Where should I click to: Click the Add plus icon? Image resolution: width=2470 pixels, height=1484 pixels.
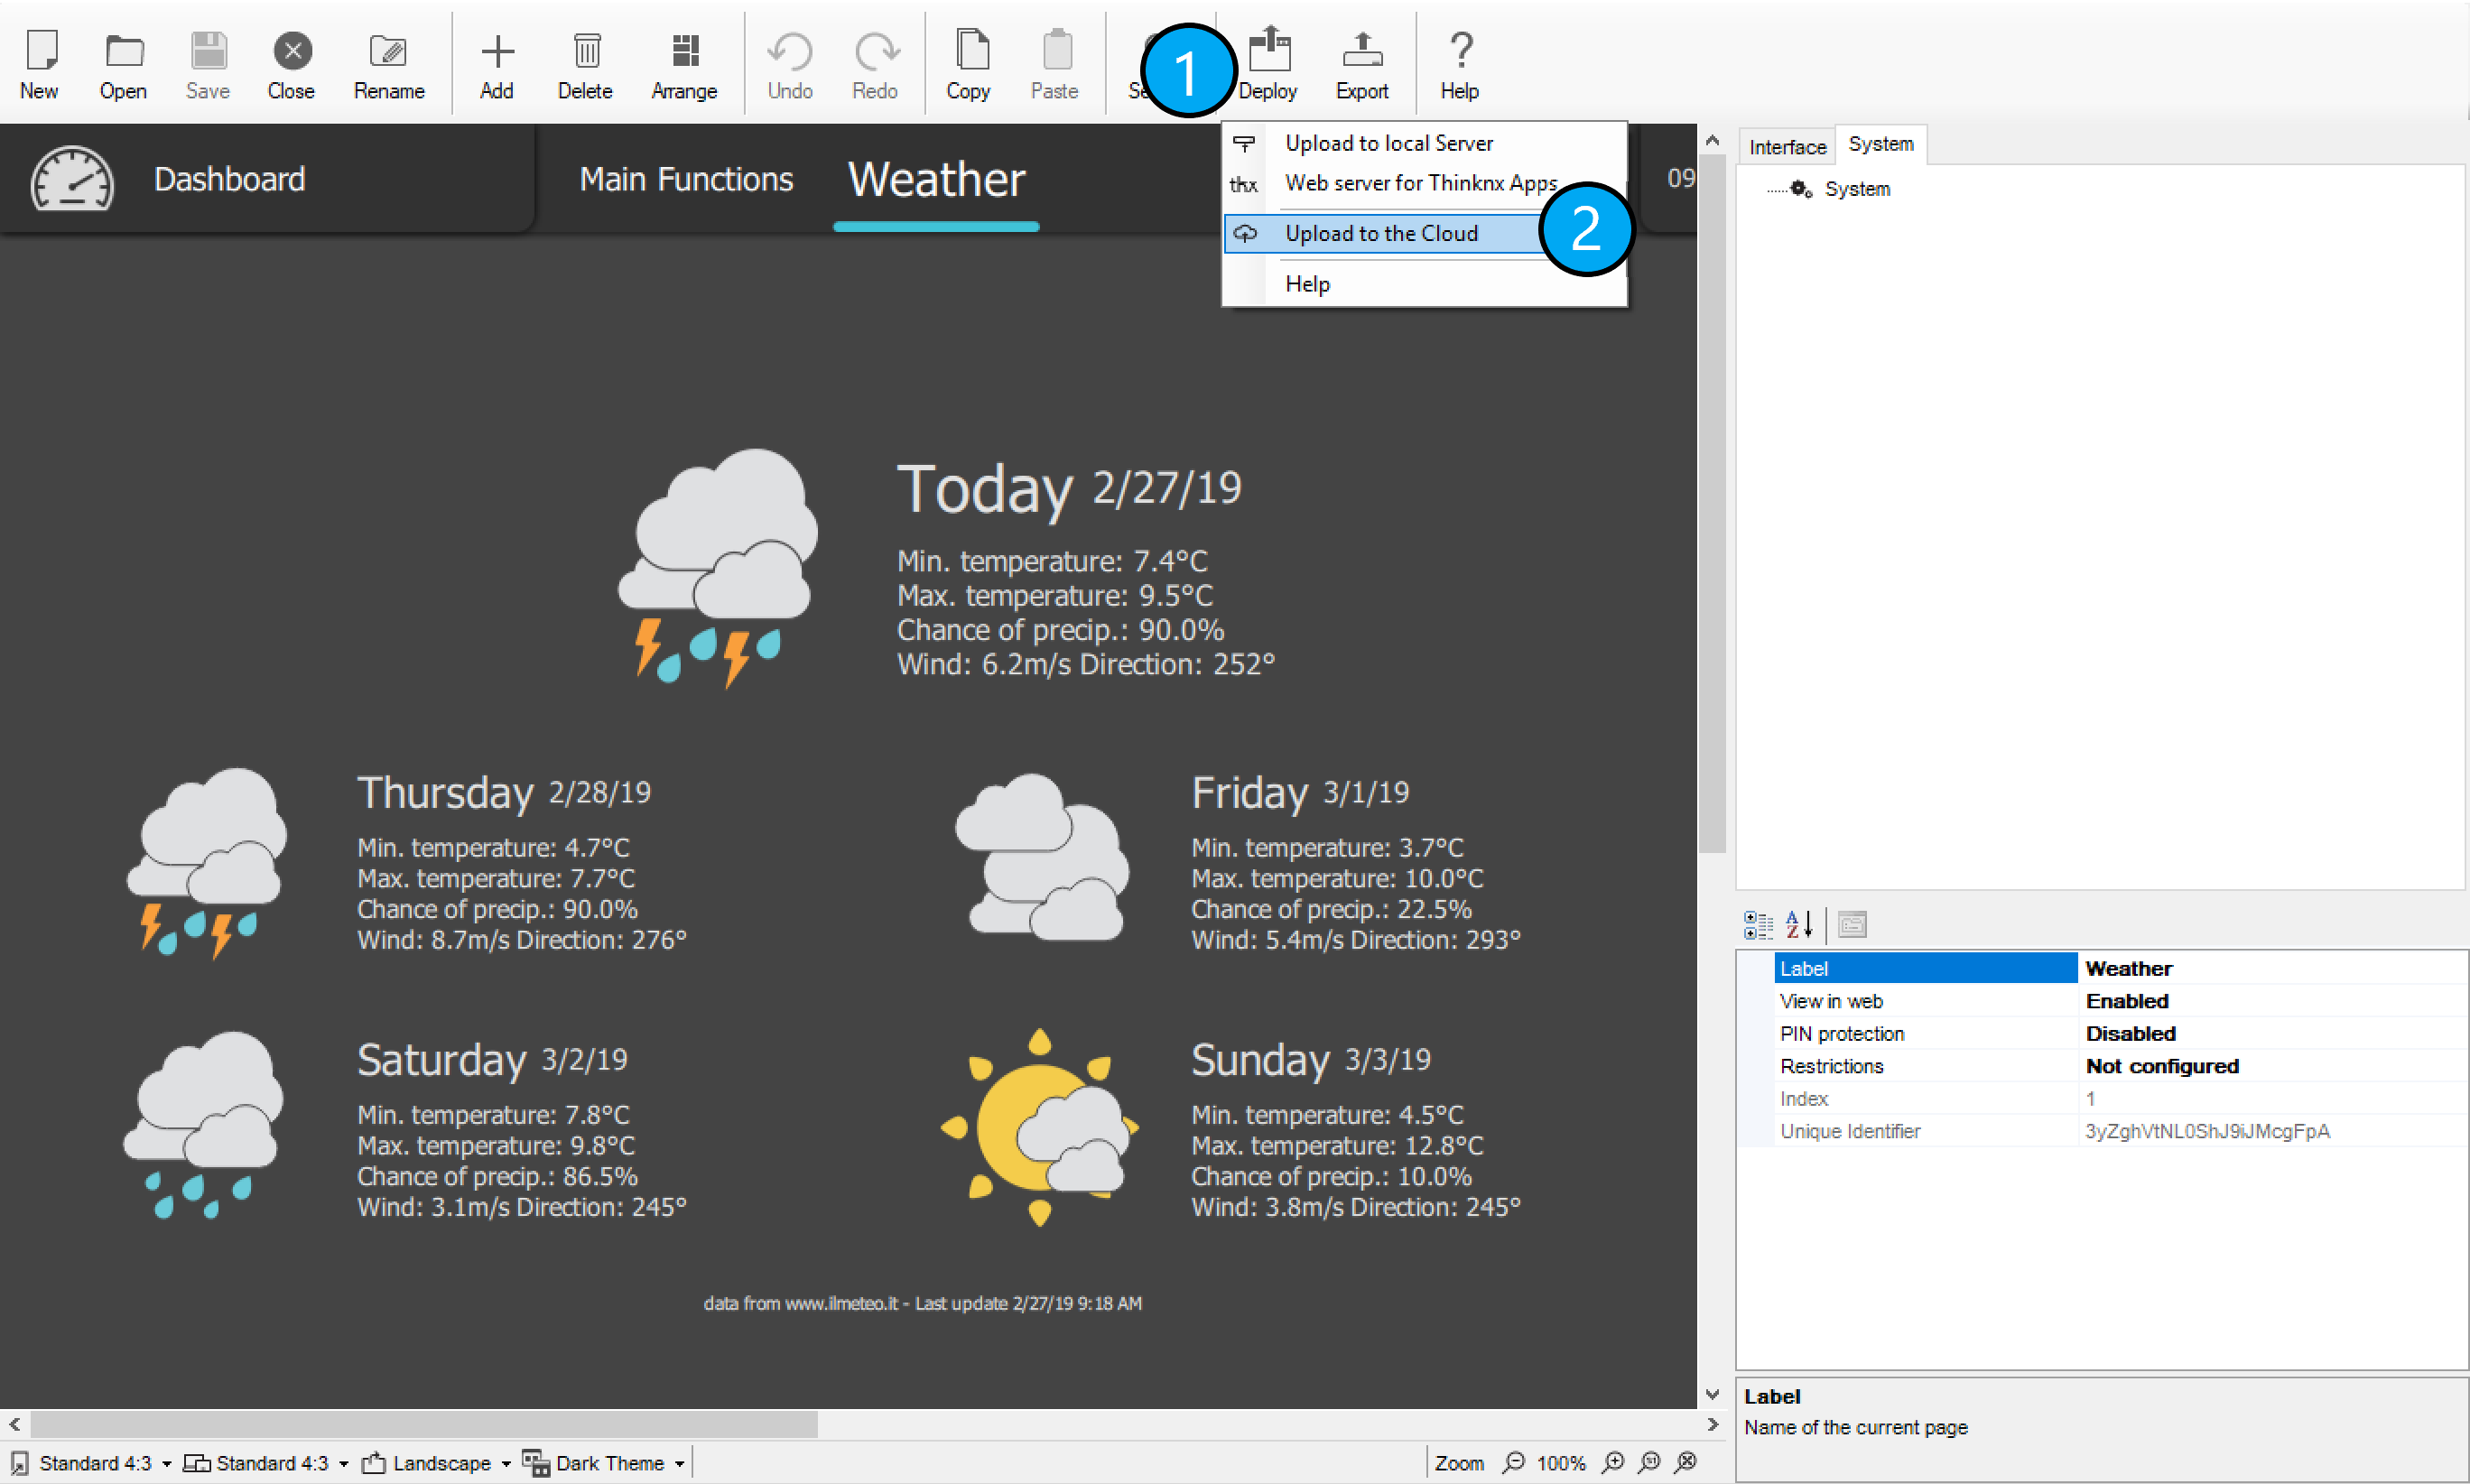(497, 52)
